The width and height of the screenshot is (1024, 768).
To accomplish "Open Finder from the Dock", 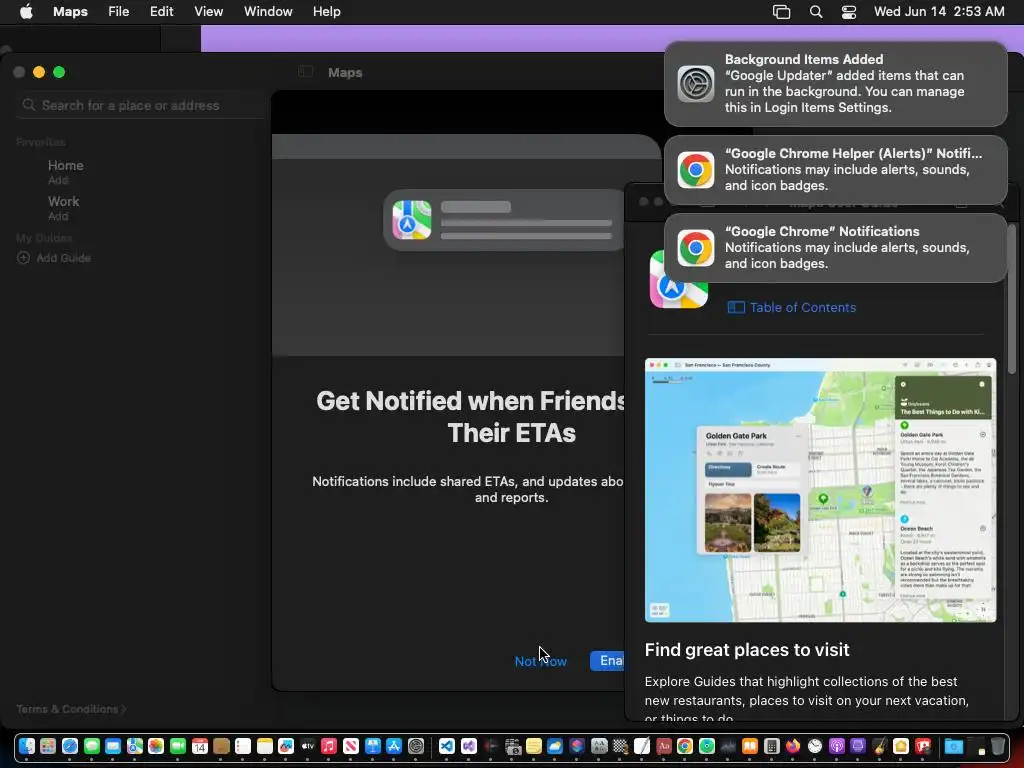I will [27, 746].
